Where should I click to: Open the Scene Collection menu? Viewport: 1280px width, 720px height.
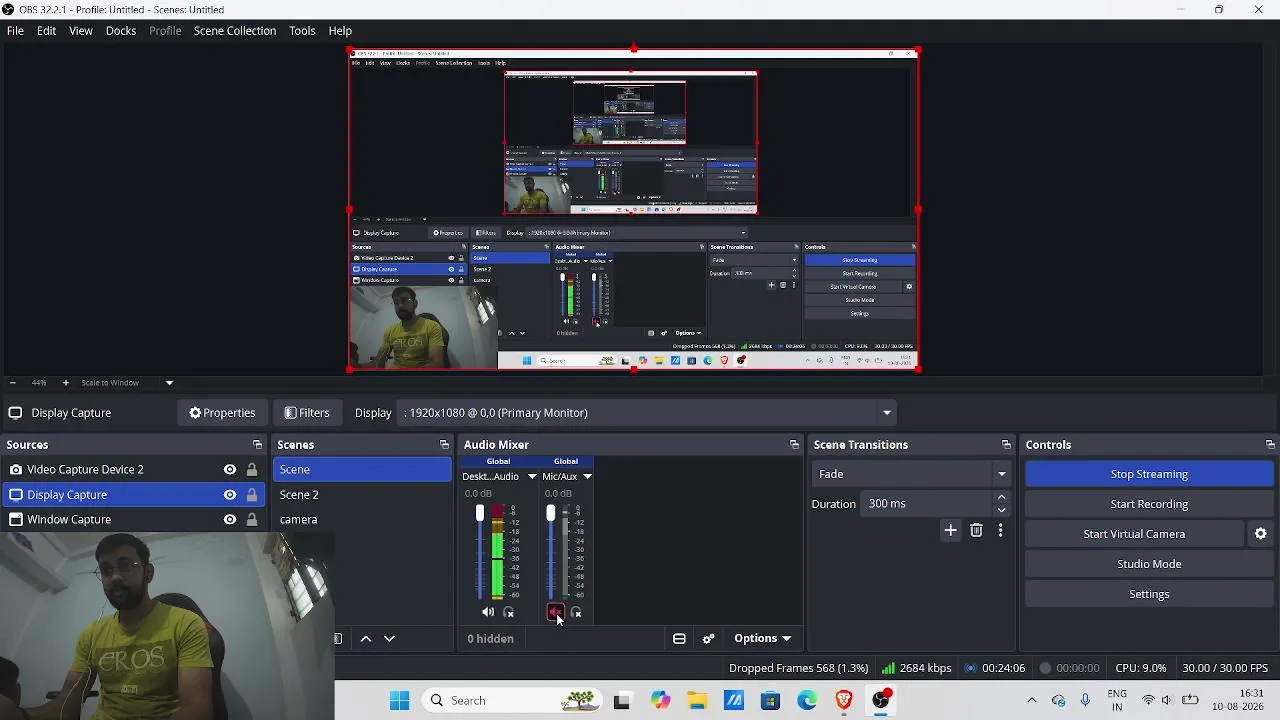tap(235, 31)
